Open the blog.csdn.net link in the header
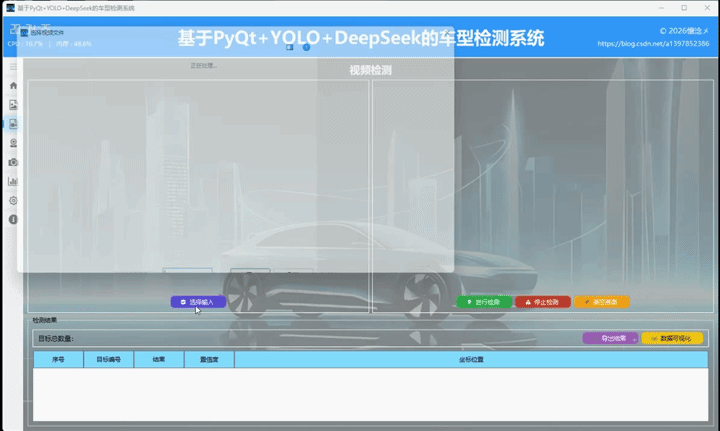 tap(653, 44)
